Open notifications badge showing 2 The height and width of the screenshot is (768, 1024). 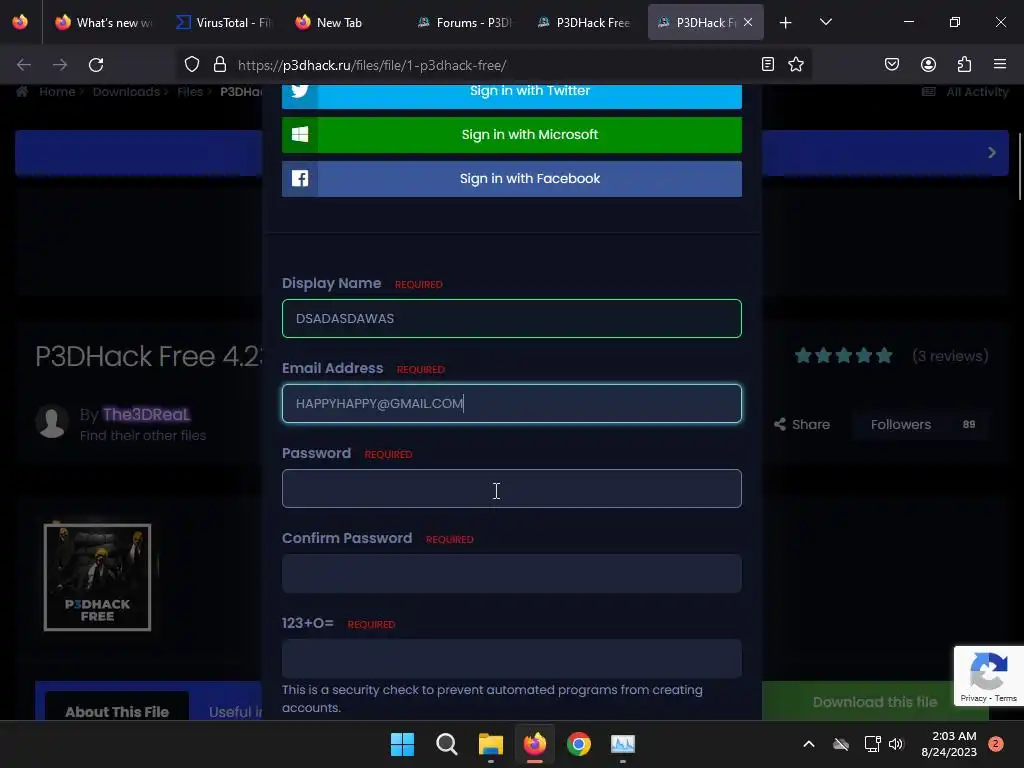pos(995,744)
